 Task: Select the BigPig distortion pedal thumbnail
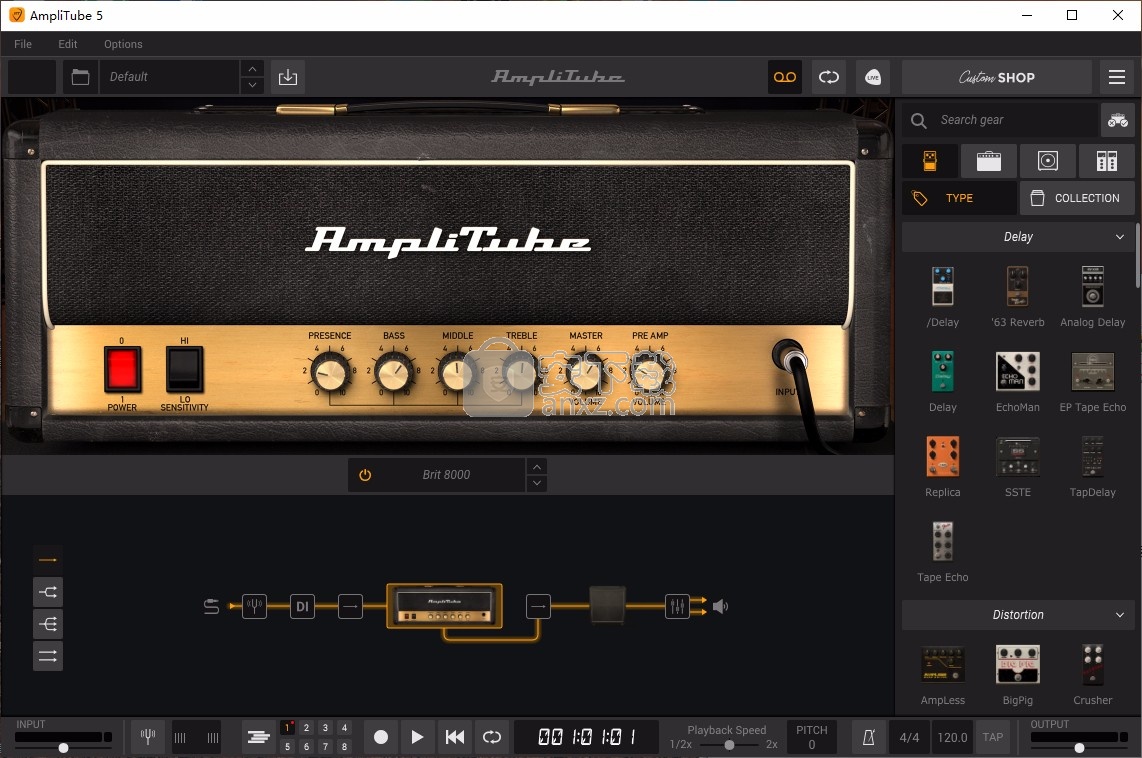(1017, 664)
